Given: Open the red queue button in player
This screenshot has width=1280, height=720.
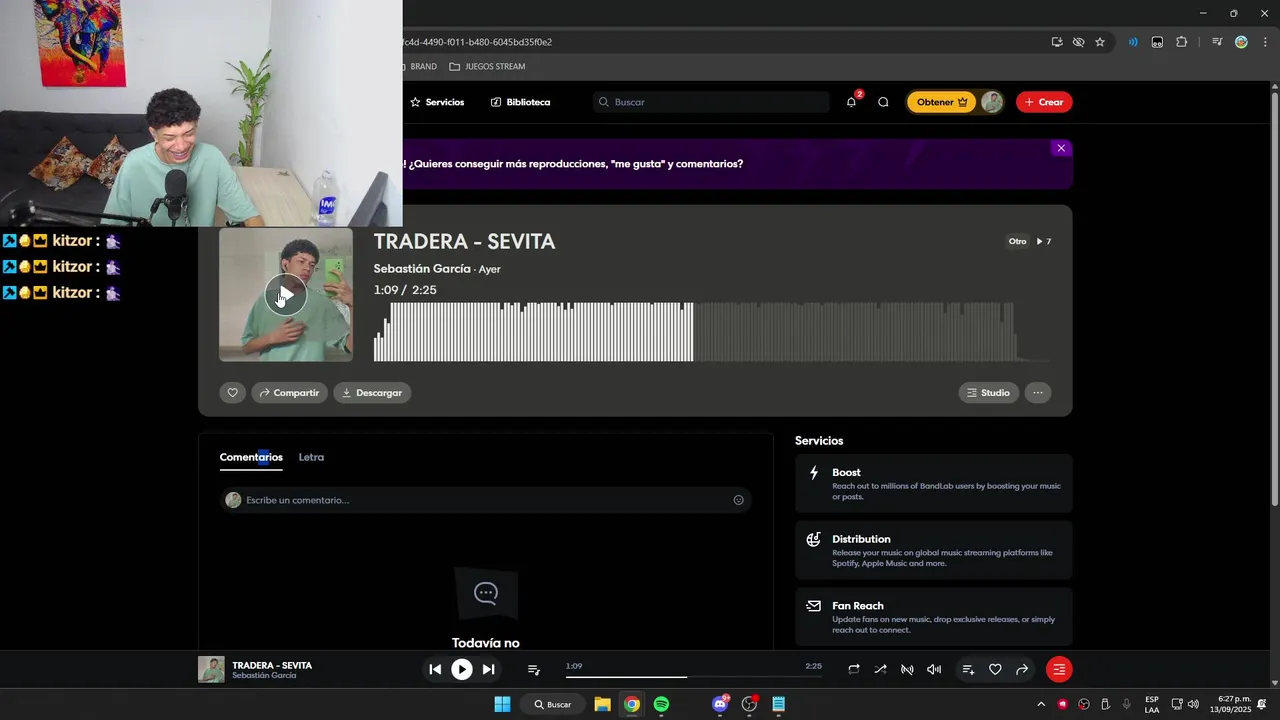Looking at the screenshot, I should tap(1059, 669).
